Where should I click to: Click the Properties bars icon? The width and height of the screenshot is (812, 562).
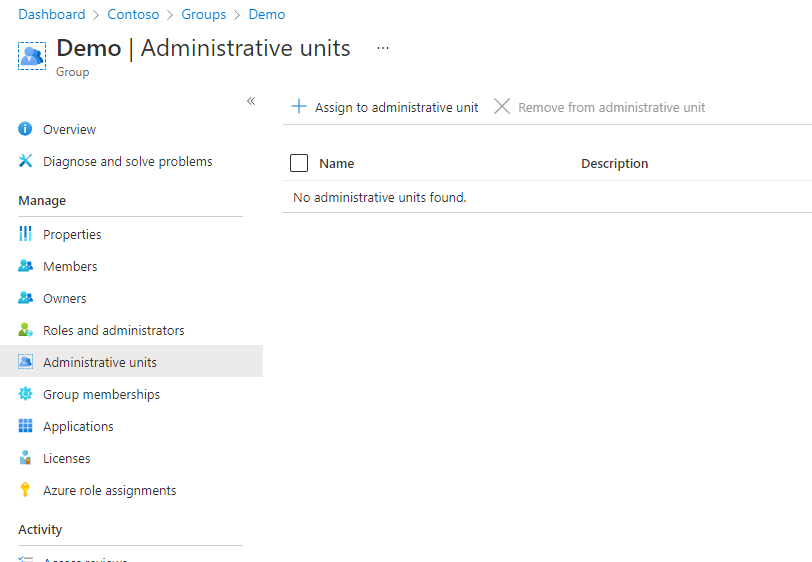click(26, 234)
